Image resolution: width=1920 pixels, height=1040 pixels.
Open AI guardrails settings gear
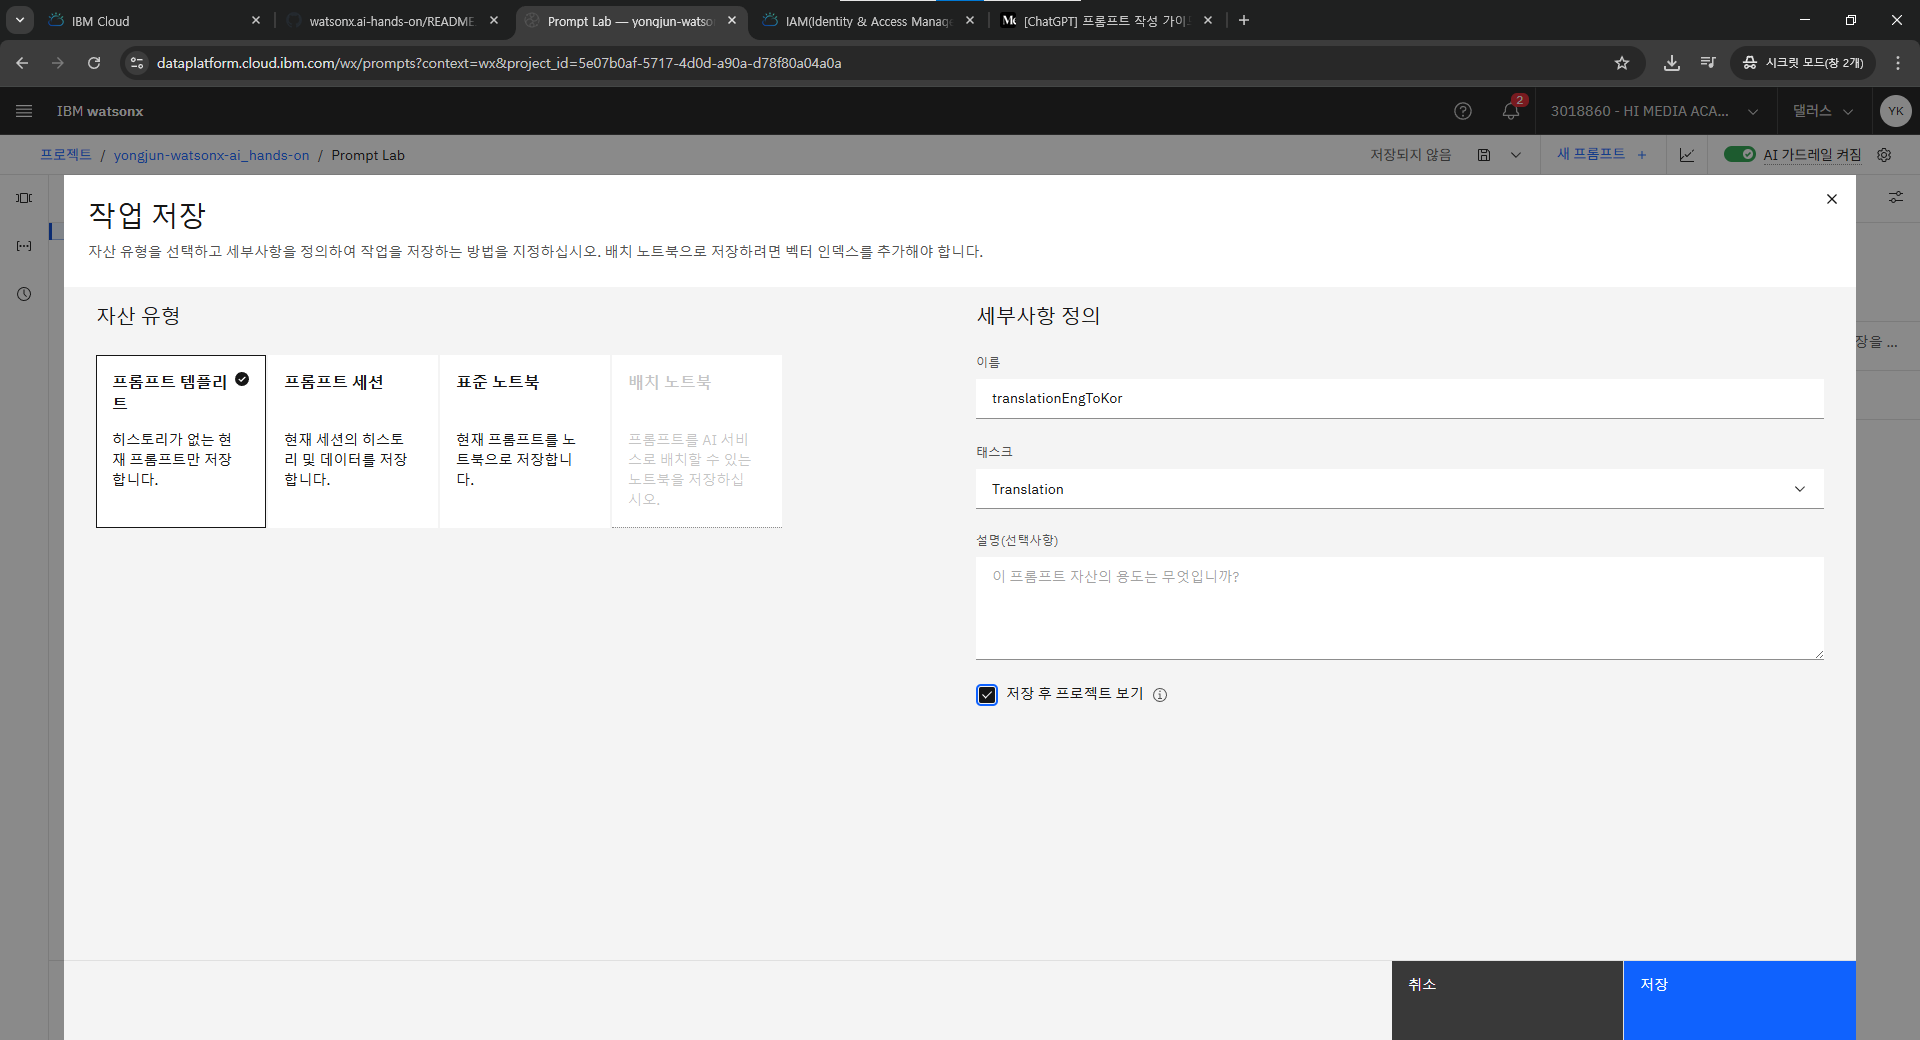point(1884,155)
